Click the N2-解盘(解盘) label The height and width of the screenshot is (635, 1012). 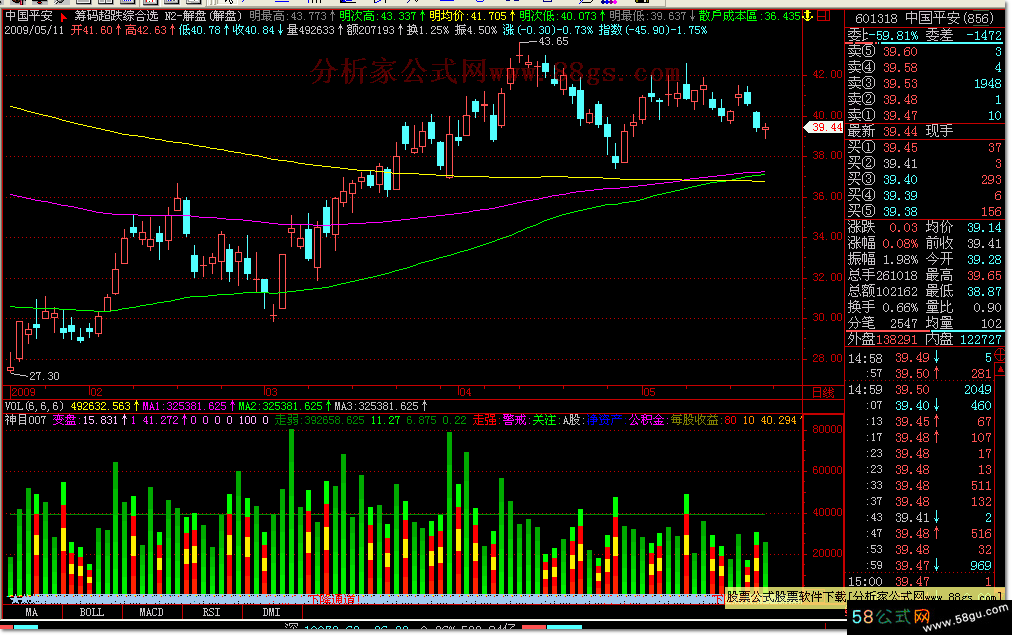tap(204, 16)
